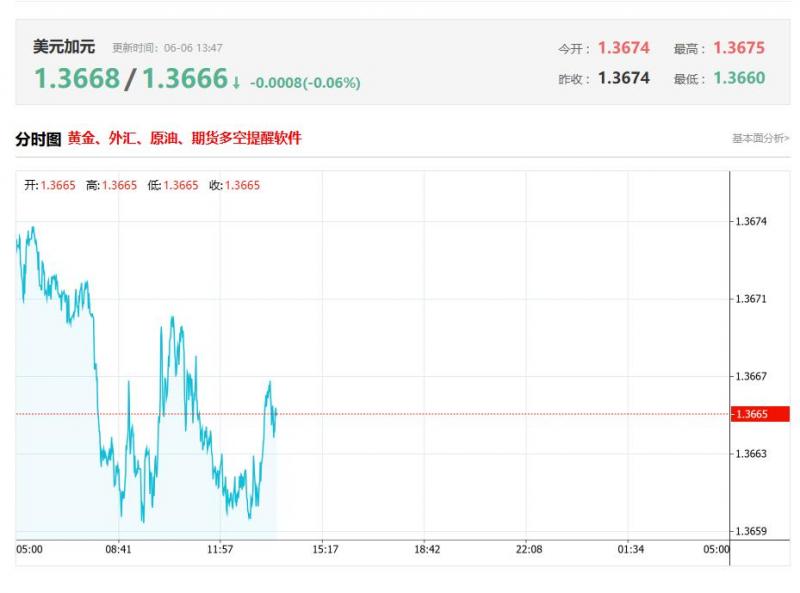800x593 pixels.
Task: Click the 11:57 time axis label
Action: tap(220, 550)
